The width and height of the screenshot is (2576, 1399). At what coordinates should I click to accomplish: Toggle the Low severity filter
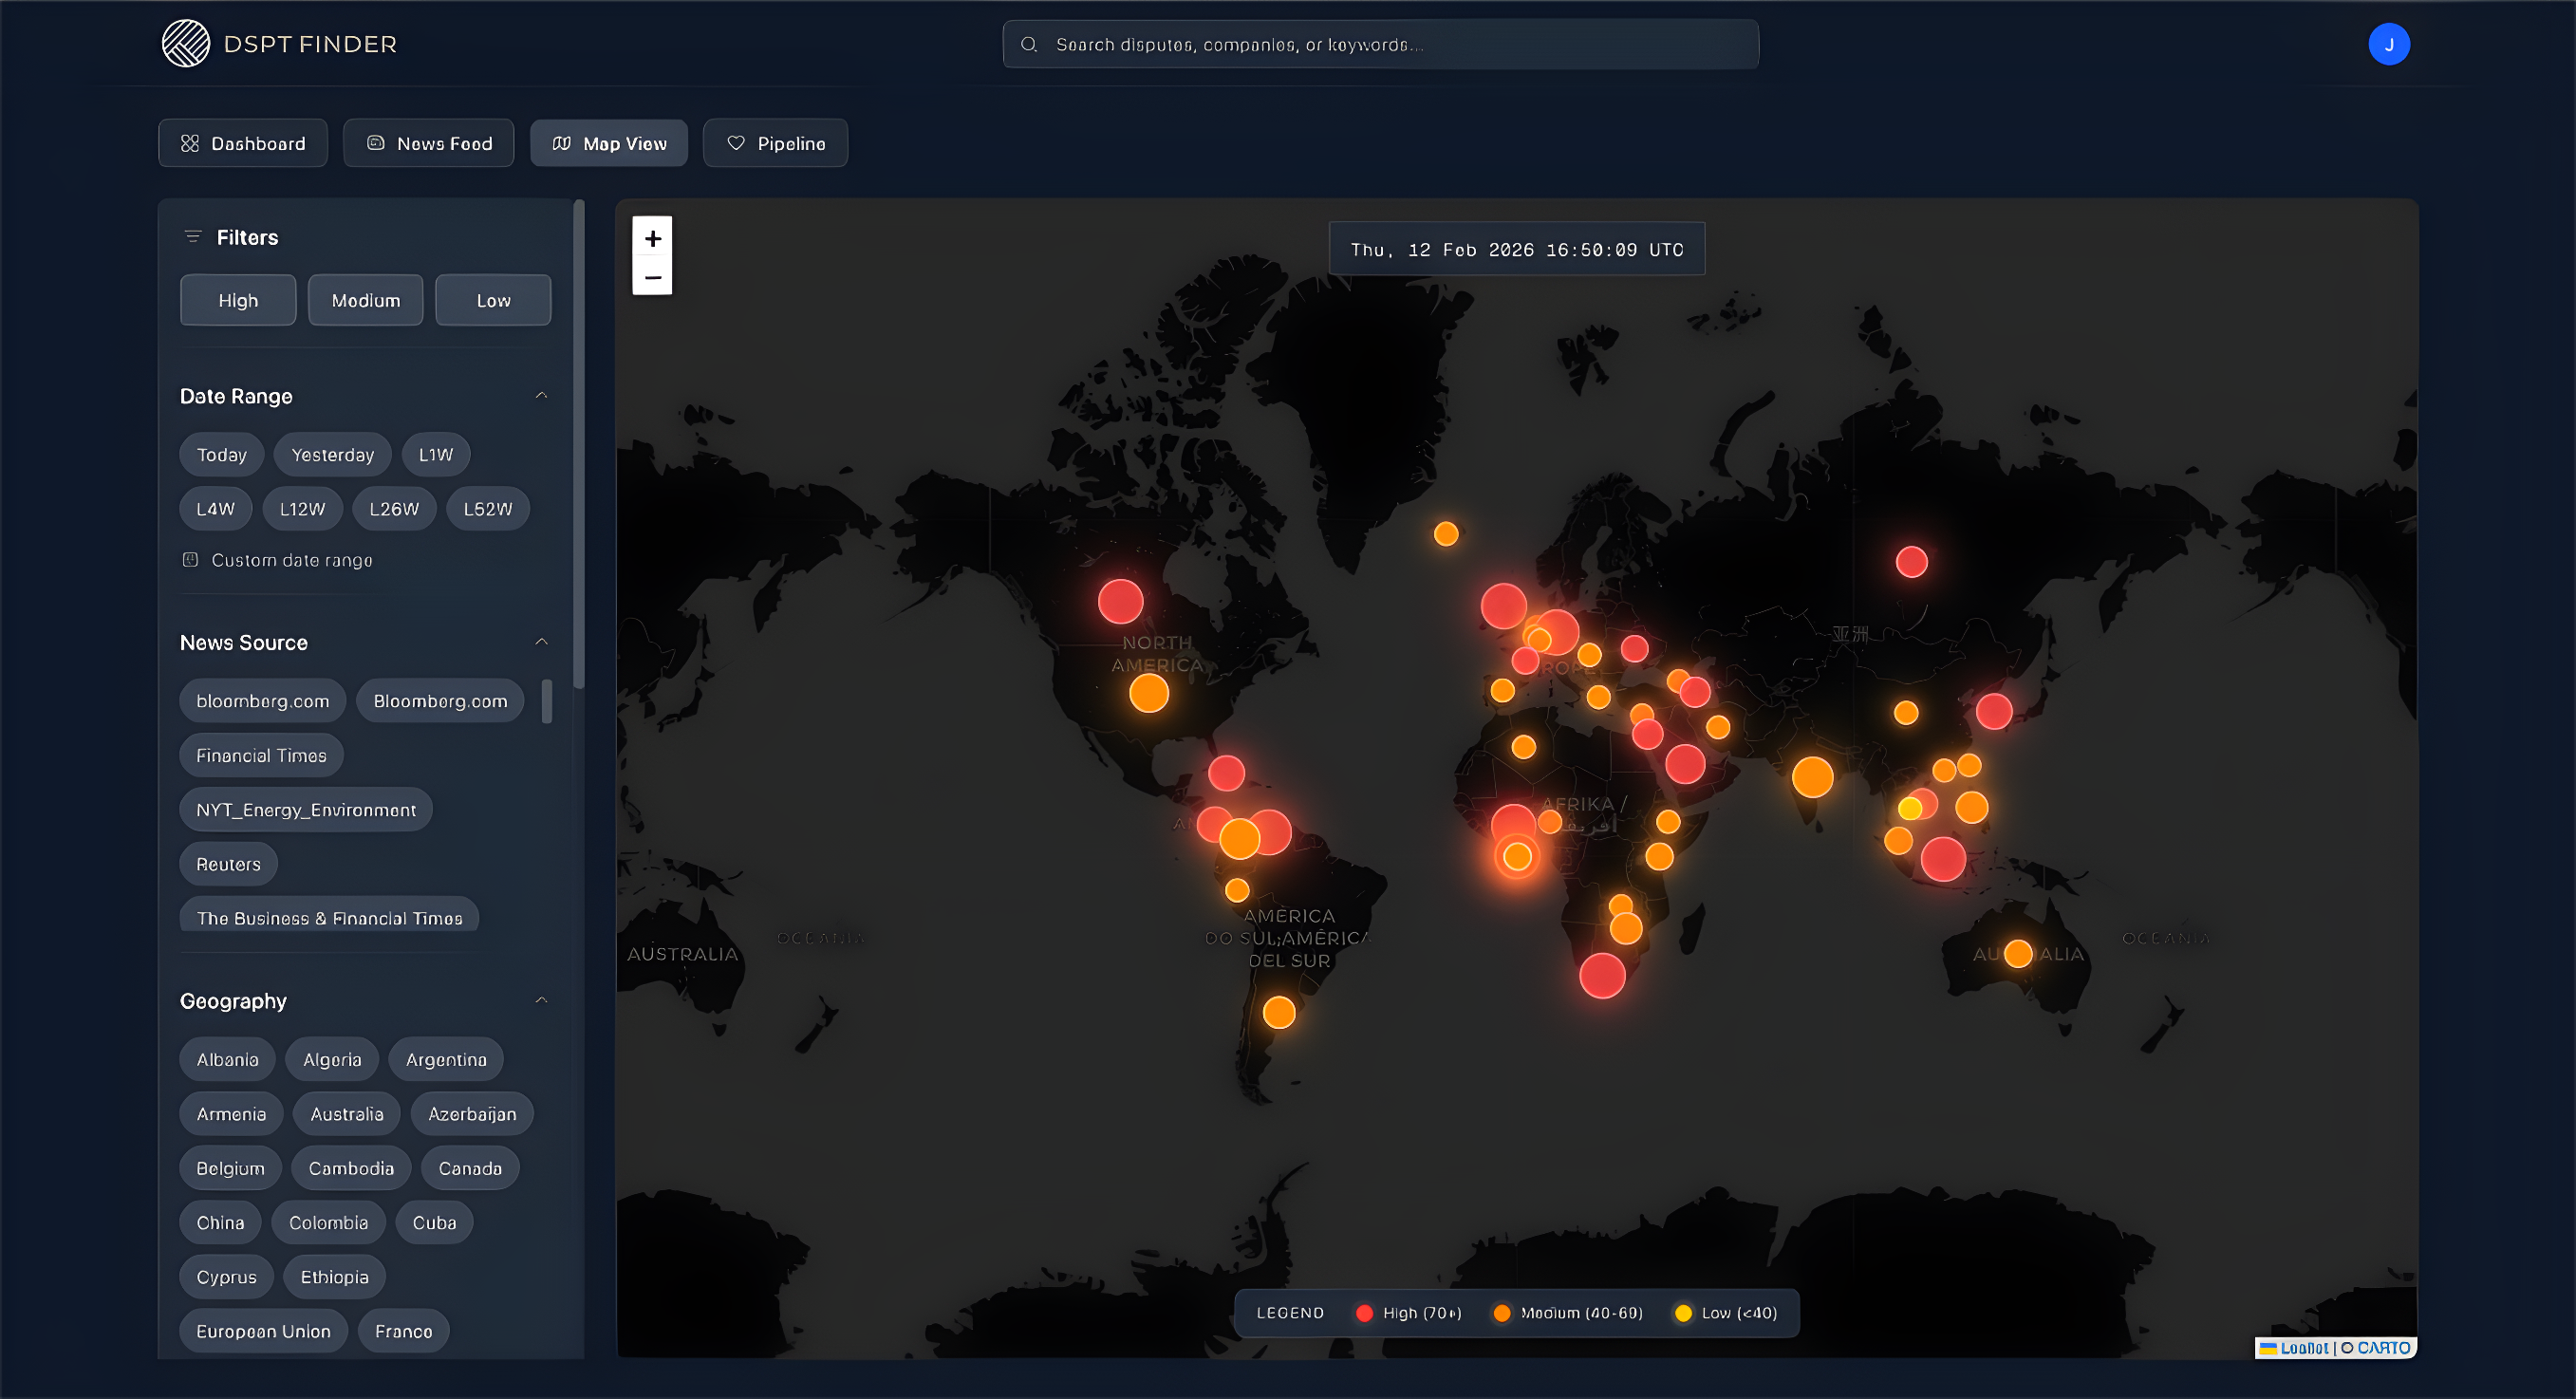pyautogui.click(x=493, y=299)
